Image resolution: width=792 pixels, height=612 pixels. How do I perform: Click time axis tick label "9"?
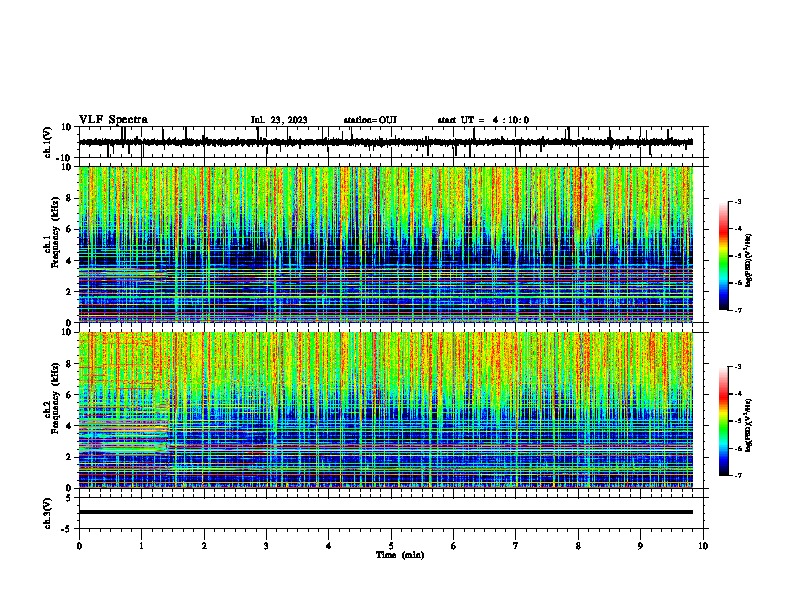pos(640,546)
